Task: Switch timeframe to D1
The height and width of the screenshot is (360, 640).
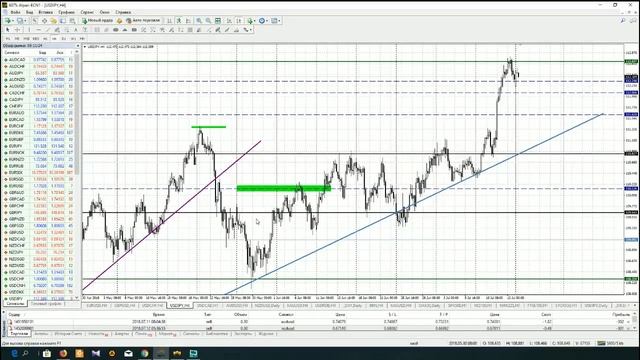Action: point(64,38)
